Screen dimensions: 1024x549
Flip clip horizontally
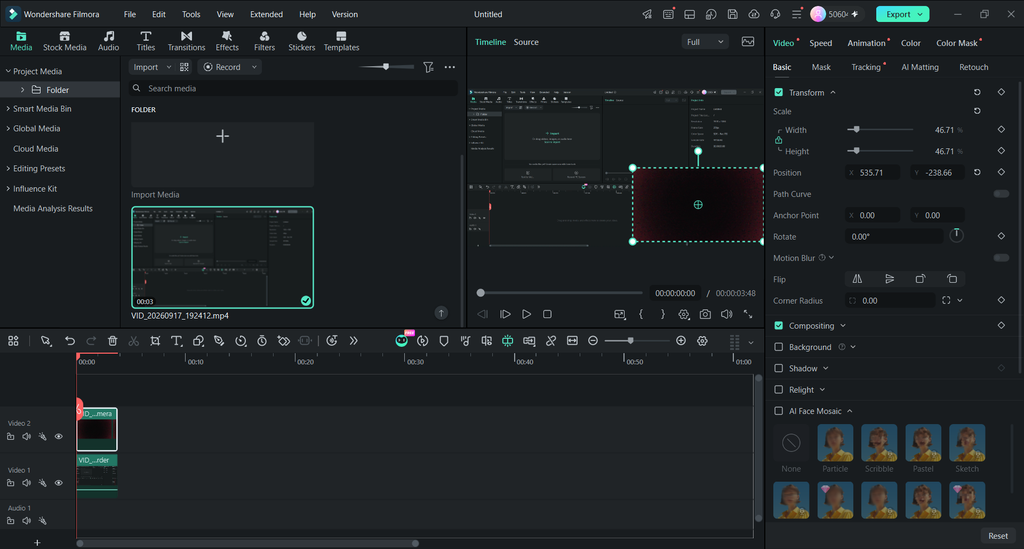pos(857,279)
